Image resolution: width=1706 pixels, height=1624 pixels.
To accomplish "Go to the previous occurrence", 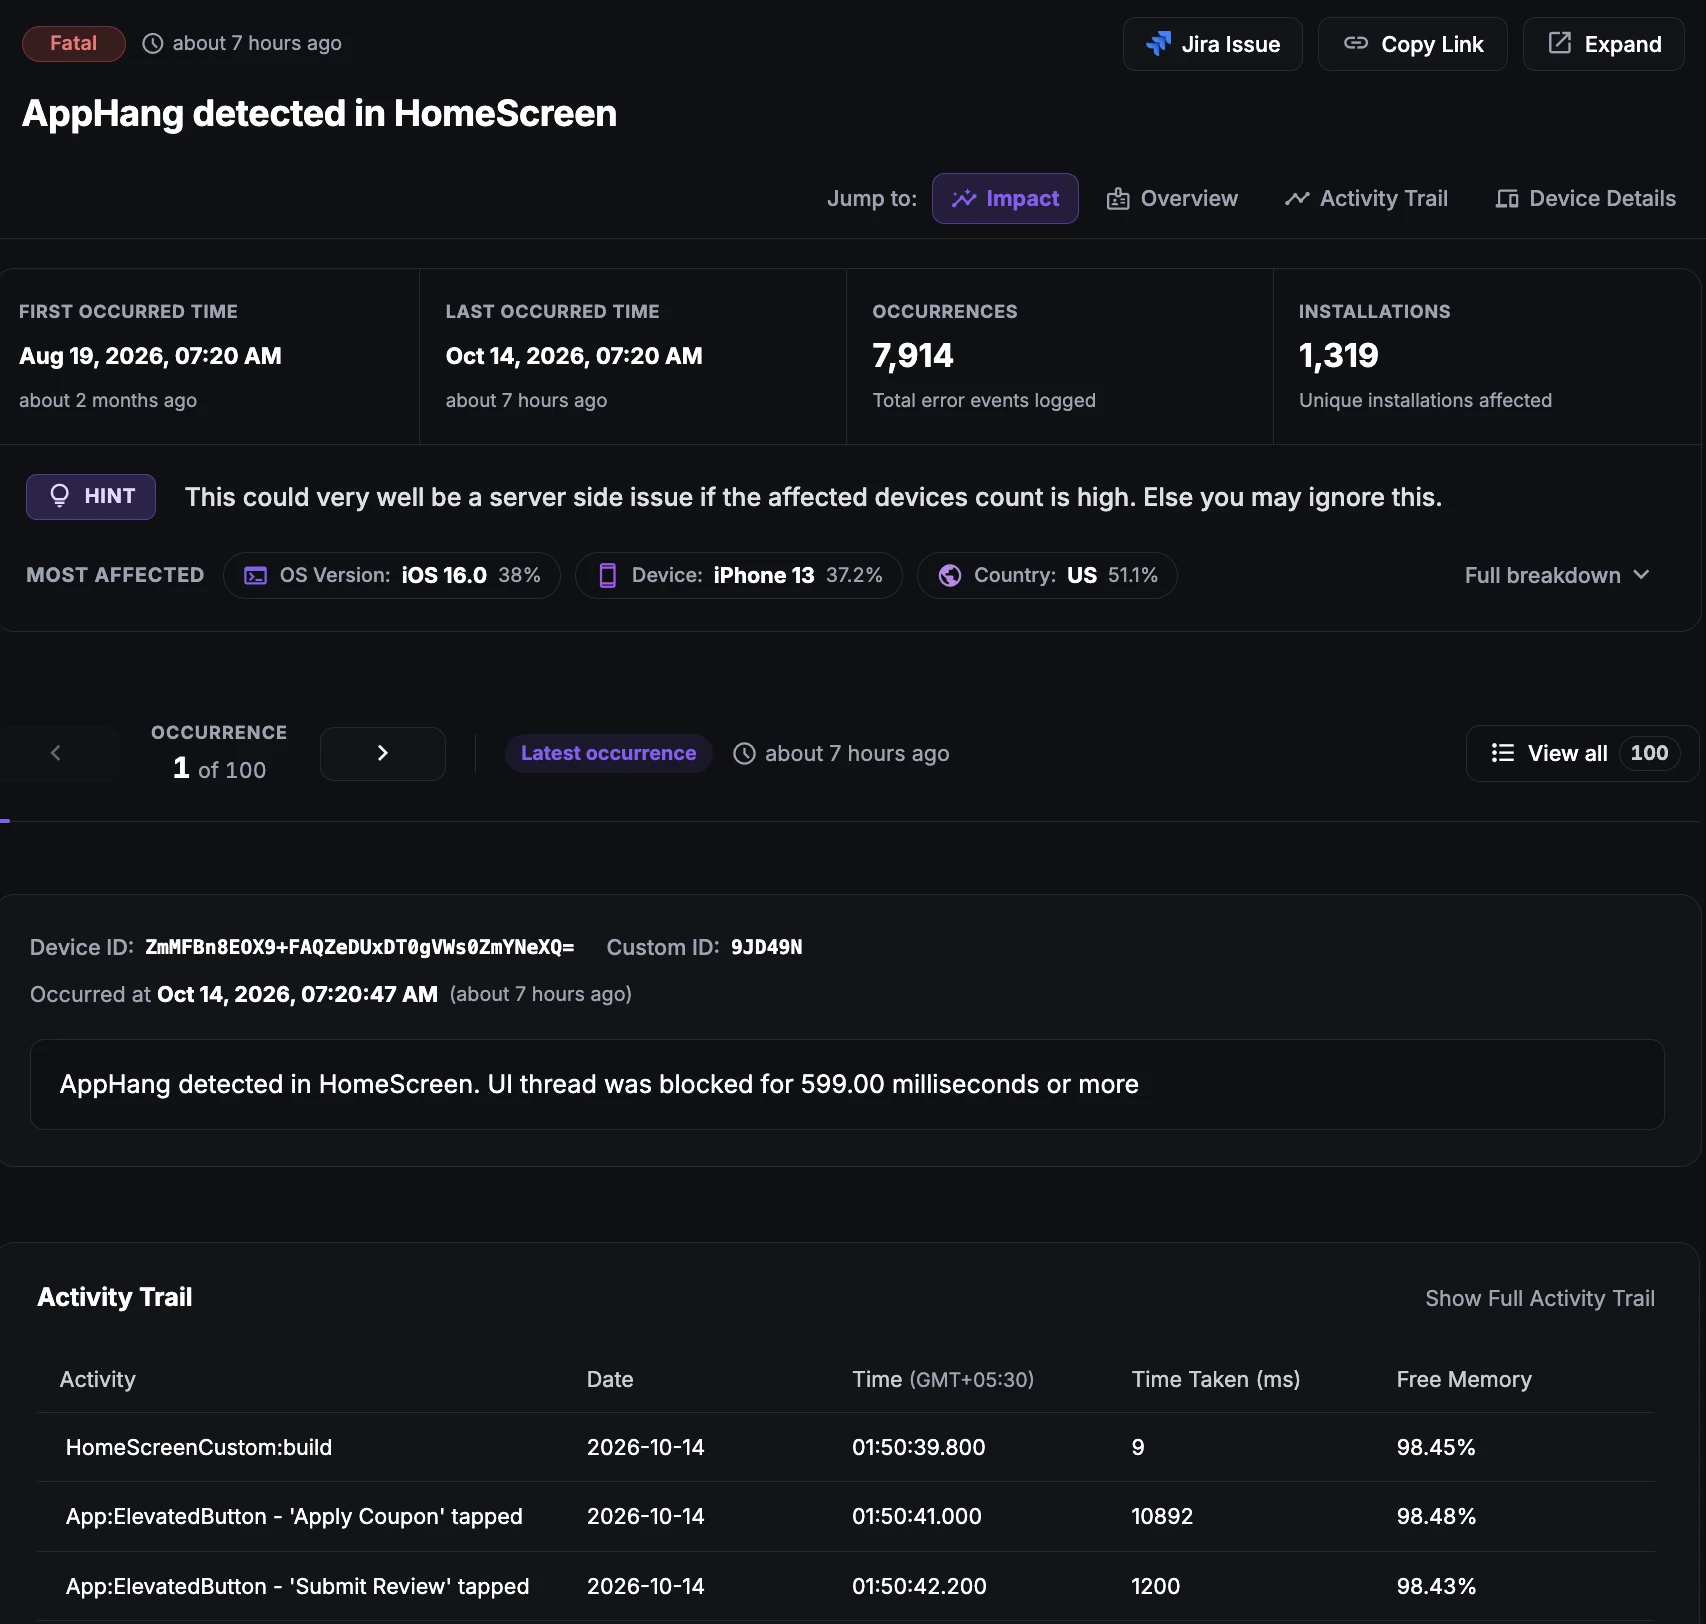I will click(x=57, y=753).
